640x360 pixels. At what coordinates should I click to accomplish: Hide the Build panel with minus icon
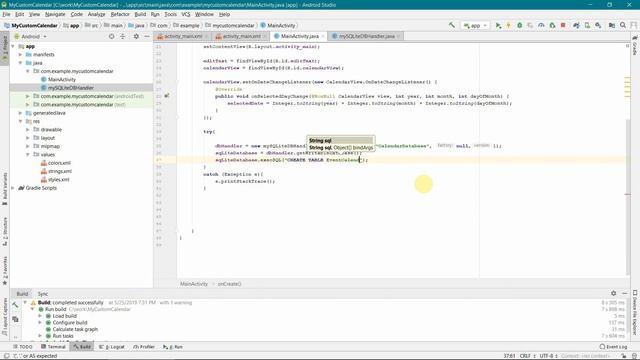[x=624, y=293]
